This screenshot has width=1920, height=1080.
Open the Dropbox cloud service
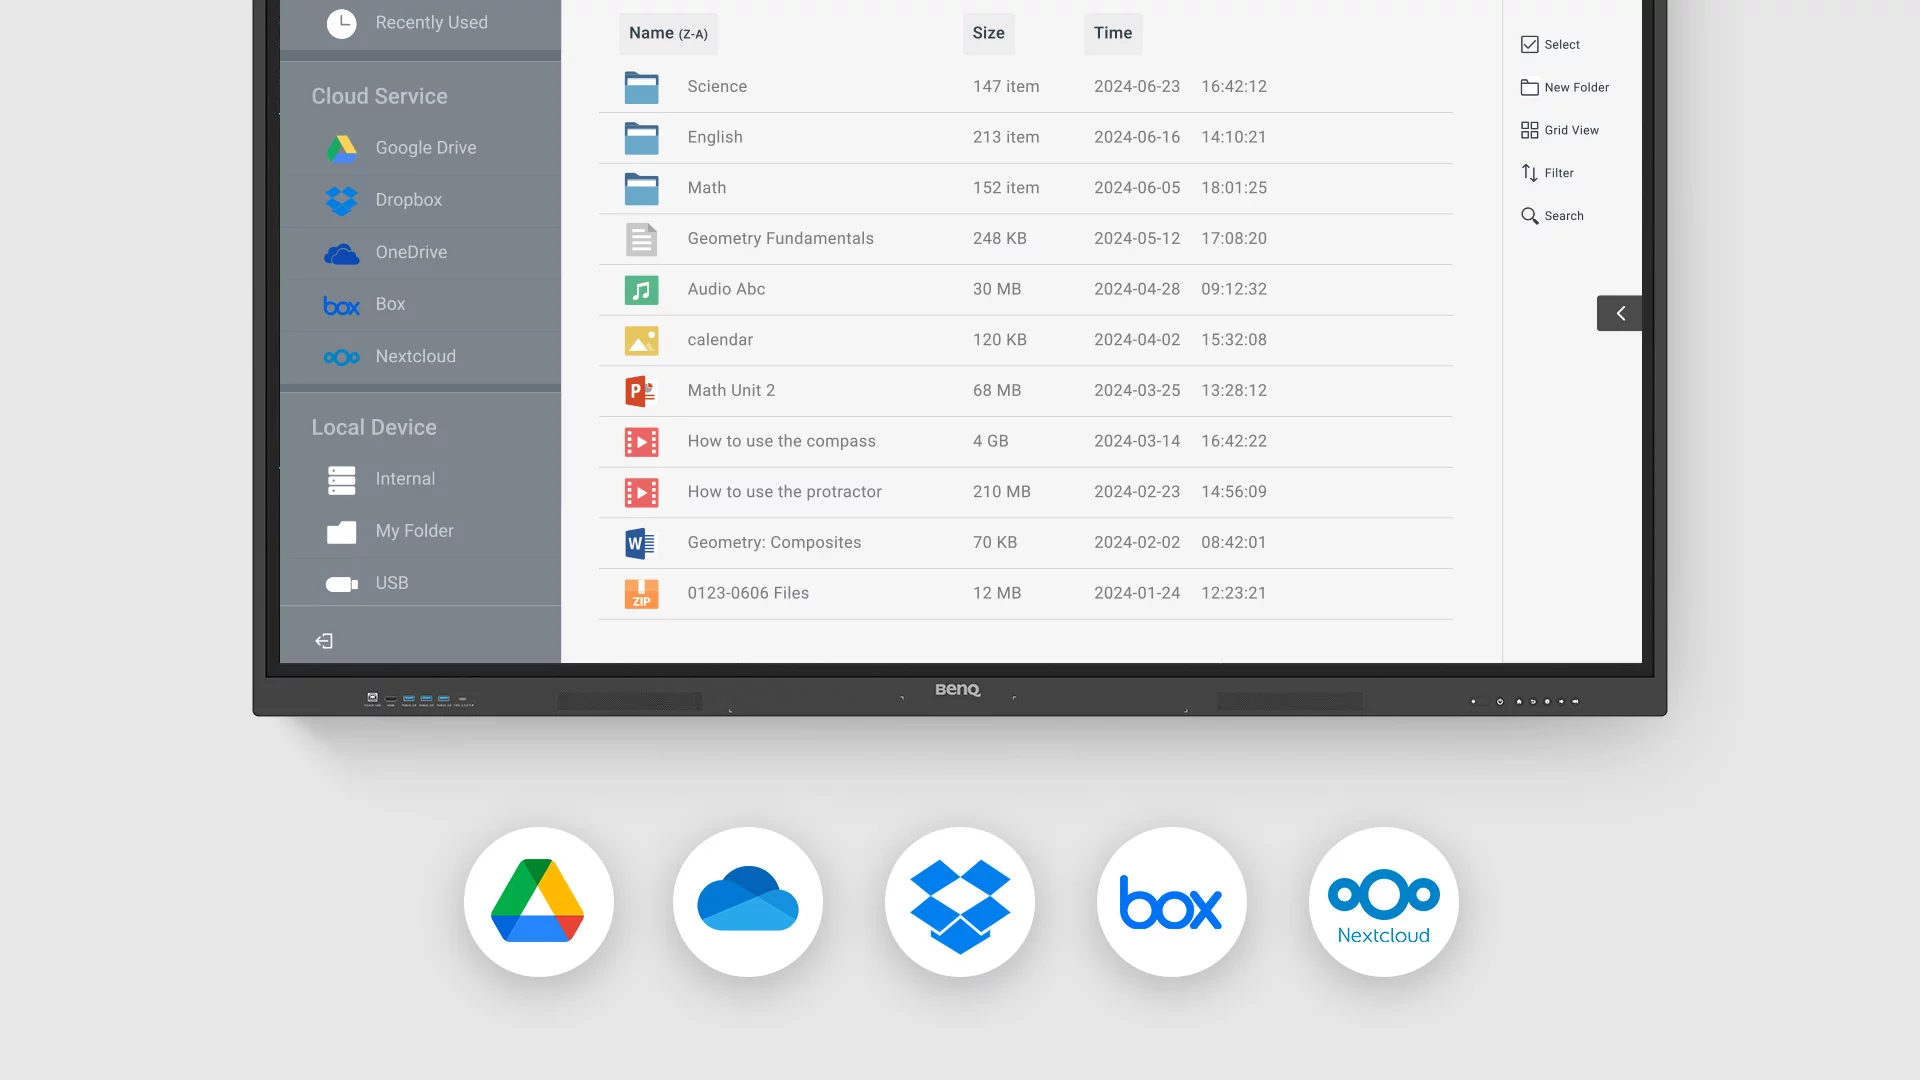click(x=420, y=200)
